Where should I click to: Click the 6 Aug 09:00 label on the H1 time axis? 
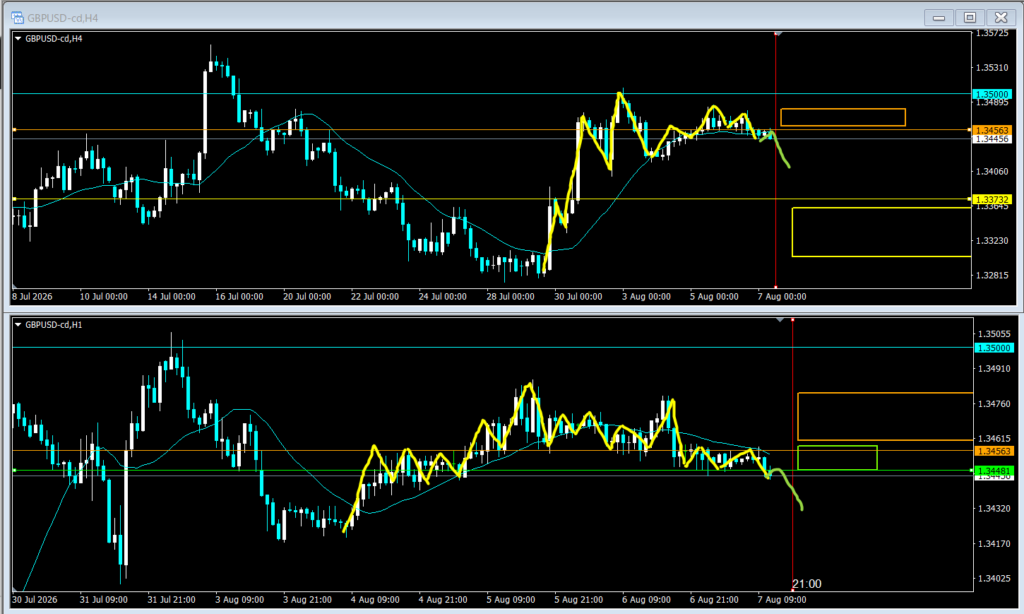click(647, 600)
